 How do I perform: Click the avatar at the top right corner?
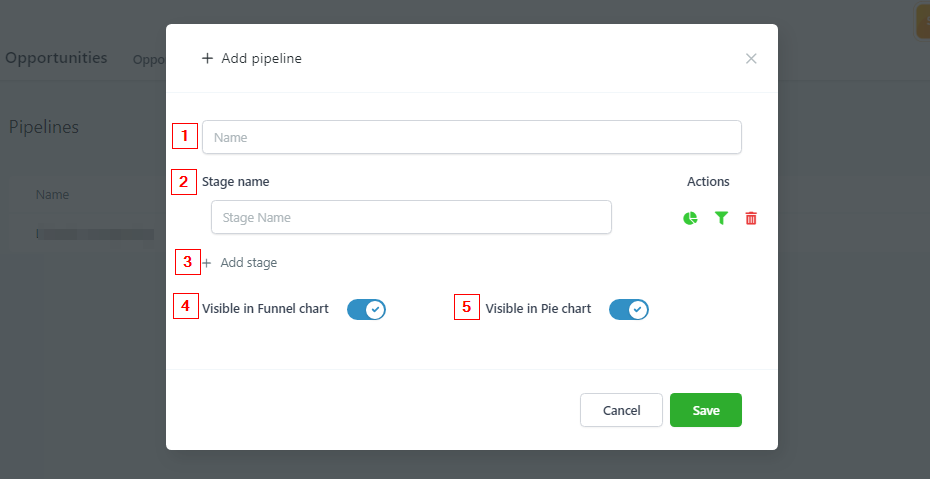[923, 21]
